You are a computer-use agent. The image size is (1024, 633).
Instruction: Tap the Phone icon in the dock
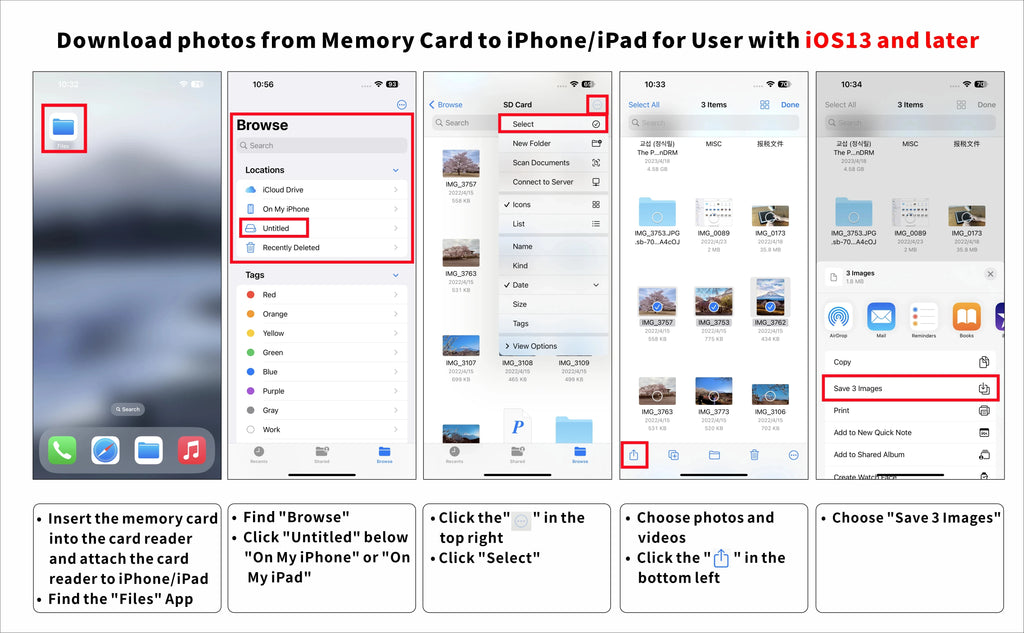point(62,450)
